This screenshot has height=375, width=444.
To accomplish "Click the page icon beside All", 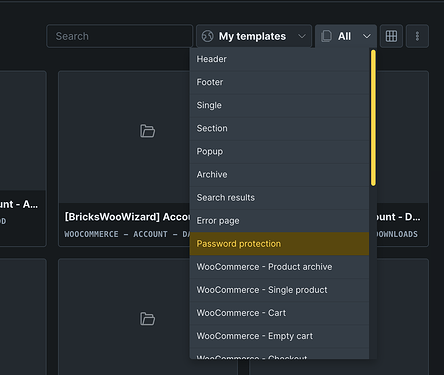I will 326,36.
